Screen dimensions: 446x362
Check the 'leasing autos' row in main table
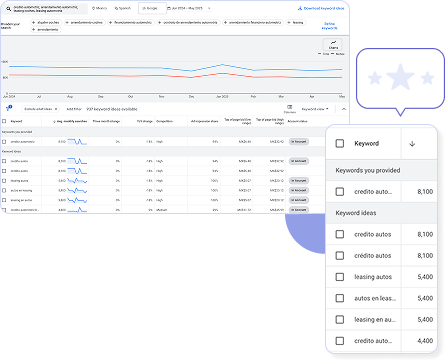(4, 181)
